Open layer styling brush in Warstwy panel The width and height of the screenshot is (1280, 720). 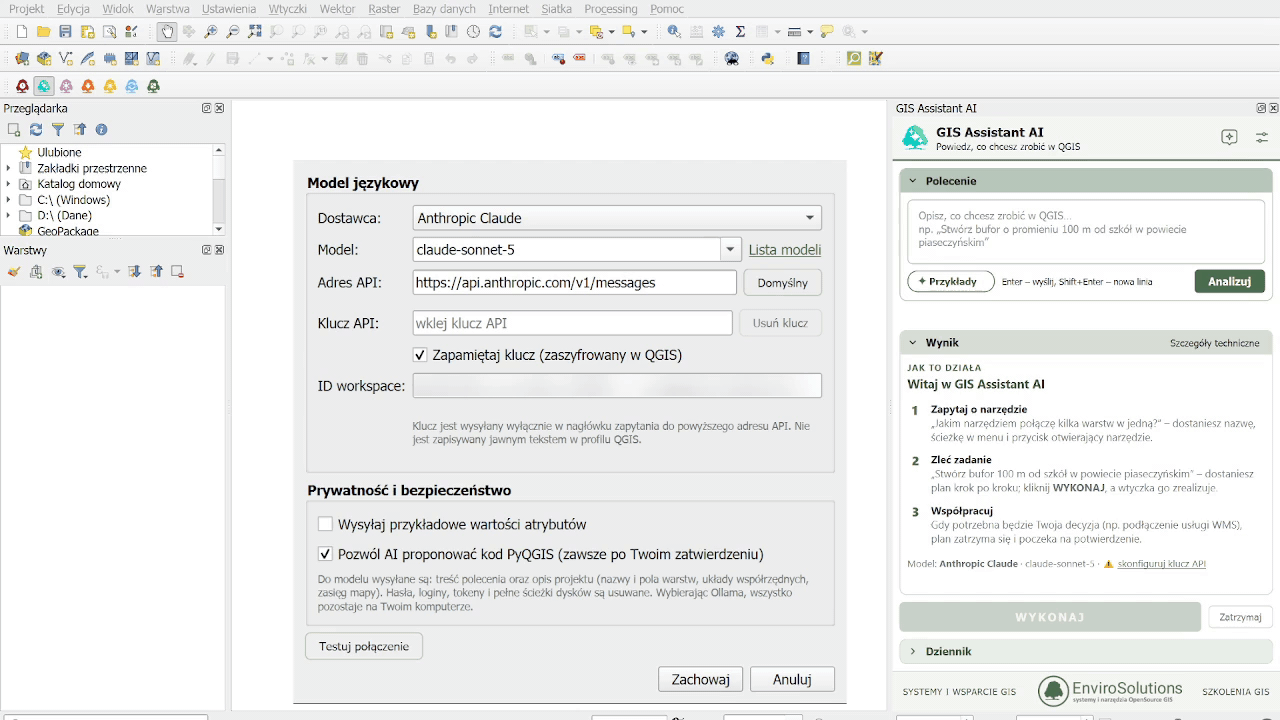pyautogui.click(x=14, y=271)
